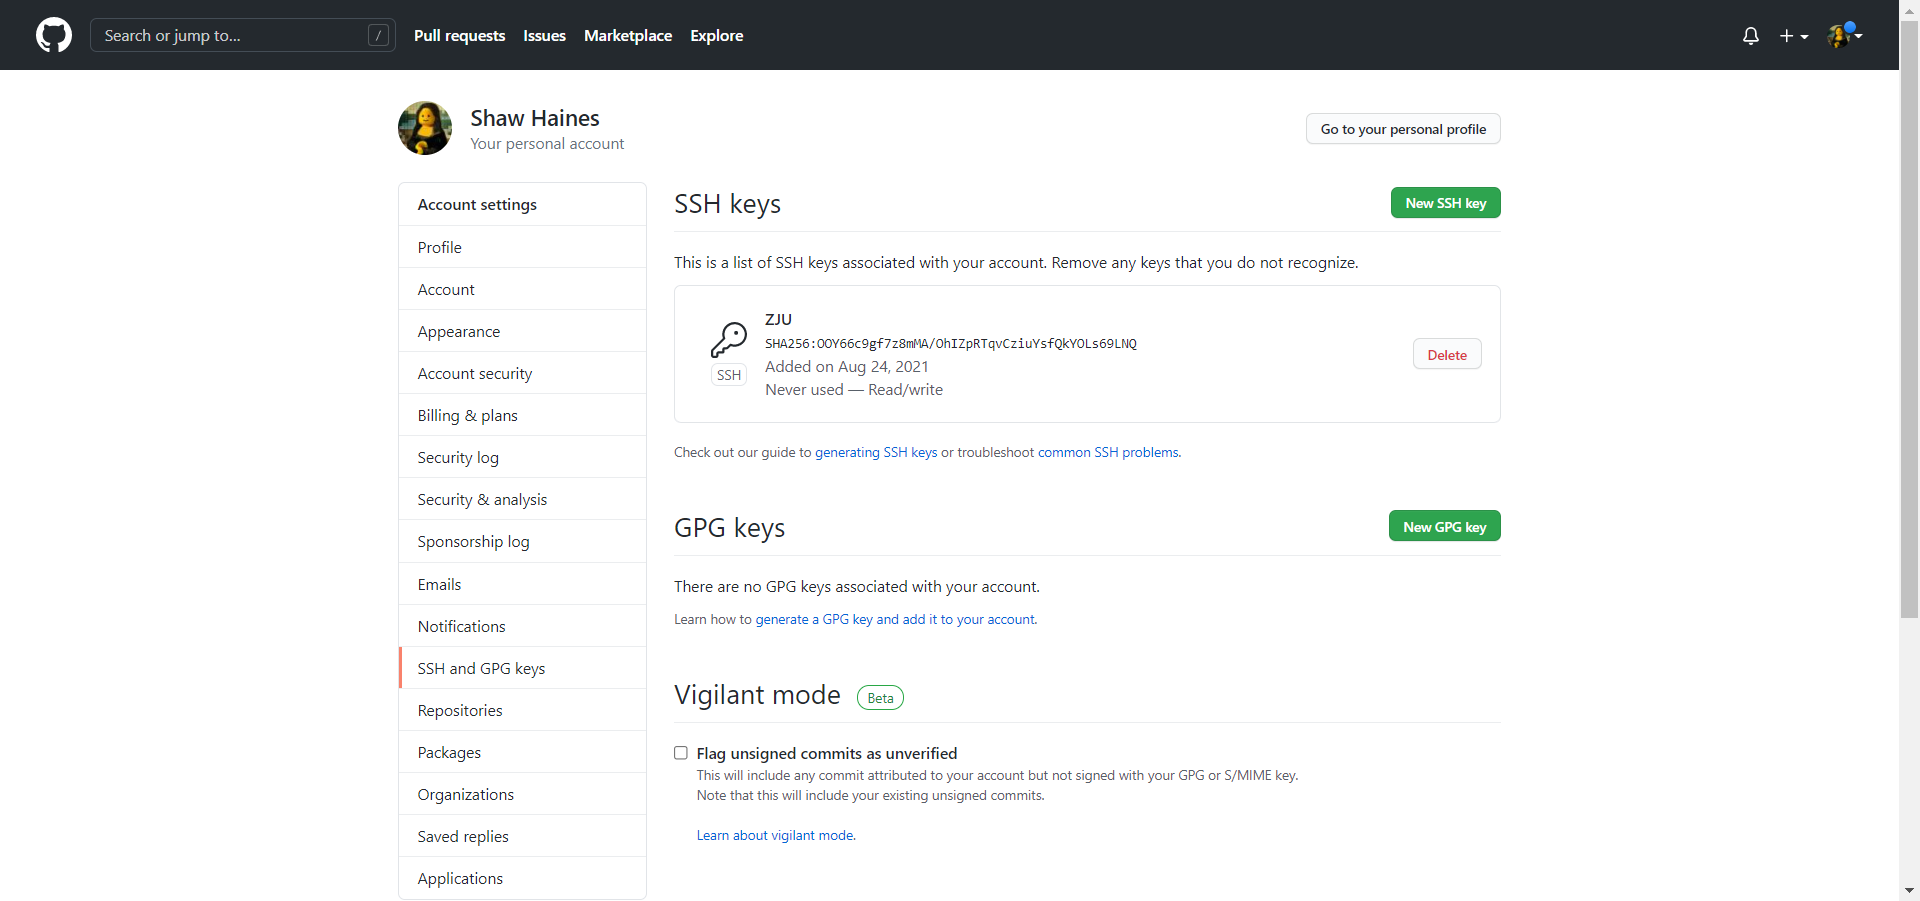
Task: Select Appearance in settings sidebar
Action: (x=523, y=331)
